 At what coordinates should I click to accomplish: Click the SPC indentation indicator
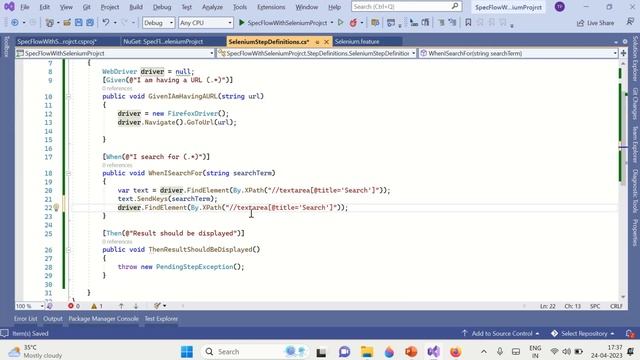coord(595,306)
